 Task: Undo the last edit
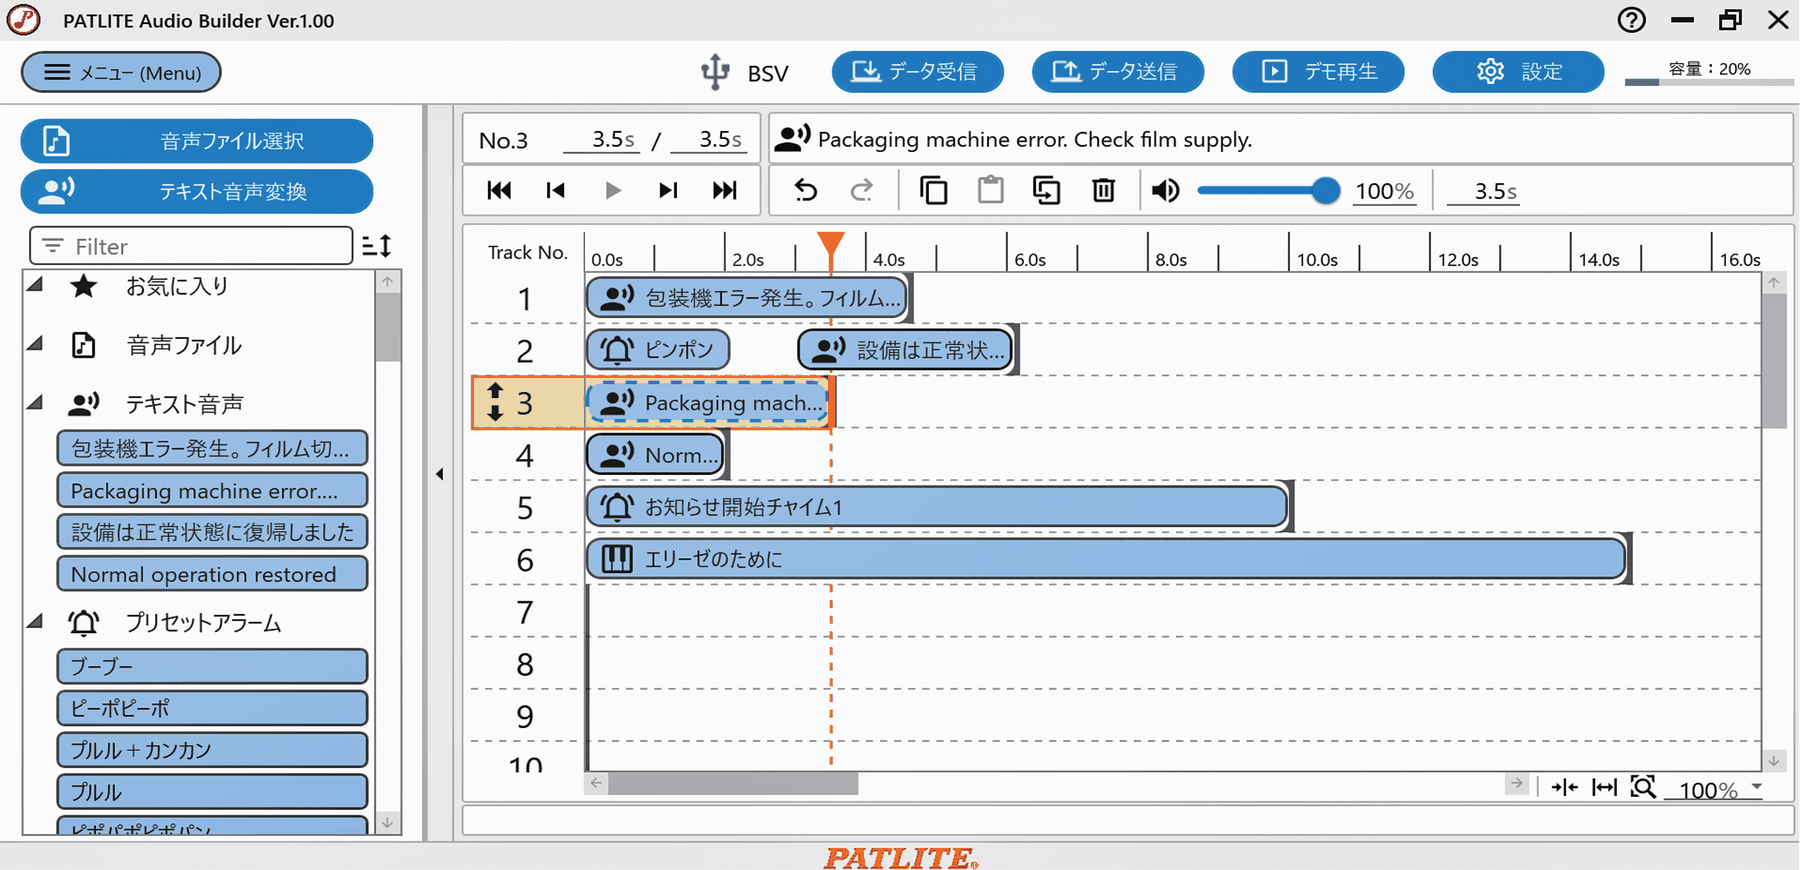pos(805,190)
